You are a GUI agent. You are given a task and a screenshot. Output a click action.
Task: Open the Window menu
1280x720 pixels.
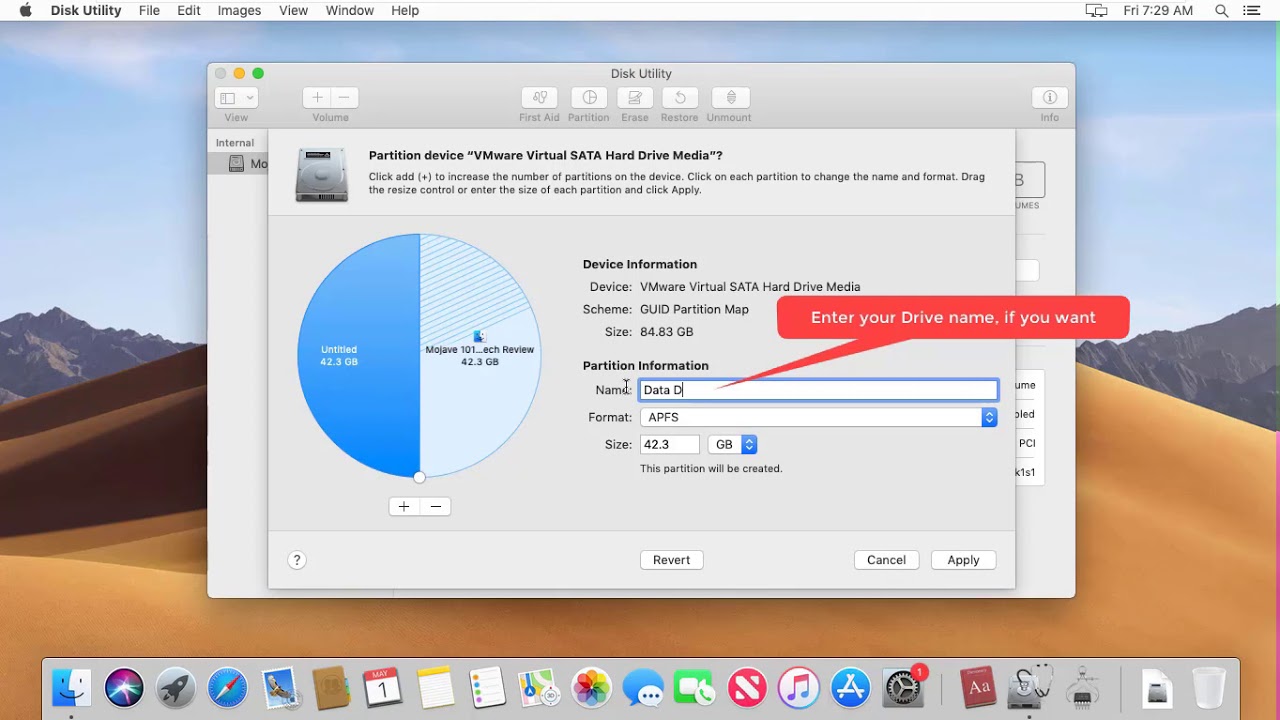pos(349,10)
